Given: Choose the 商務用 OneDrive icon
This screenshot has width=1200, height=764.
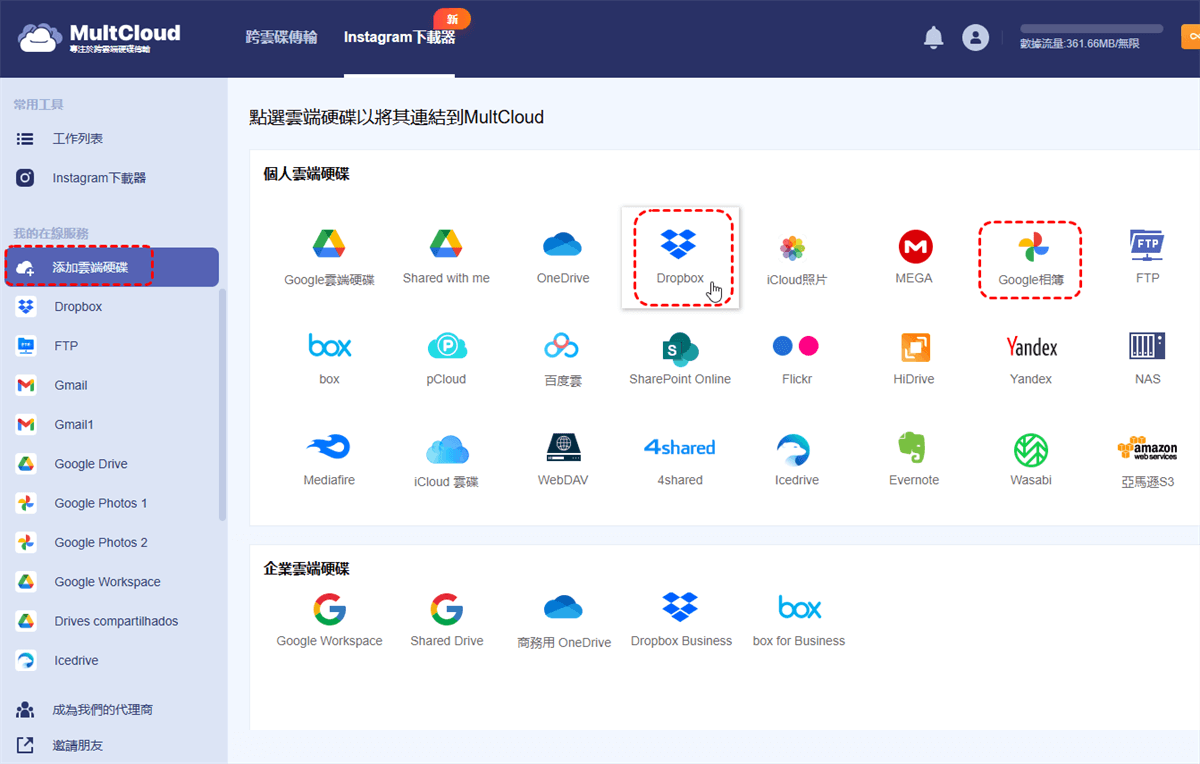Looking at the screenshot, I should [x=563, y=607].
